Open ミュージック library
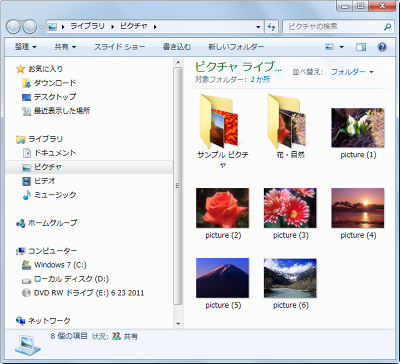The height and width of the screenshot is (364, 400). coord(55,195)
